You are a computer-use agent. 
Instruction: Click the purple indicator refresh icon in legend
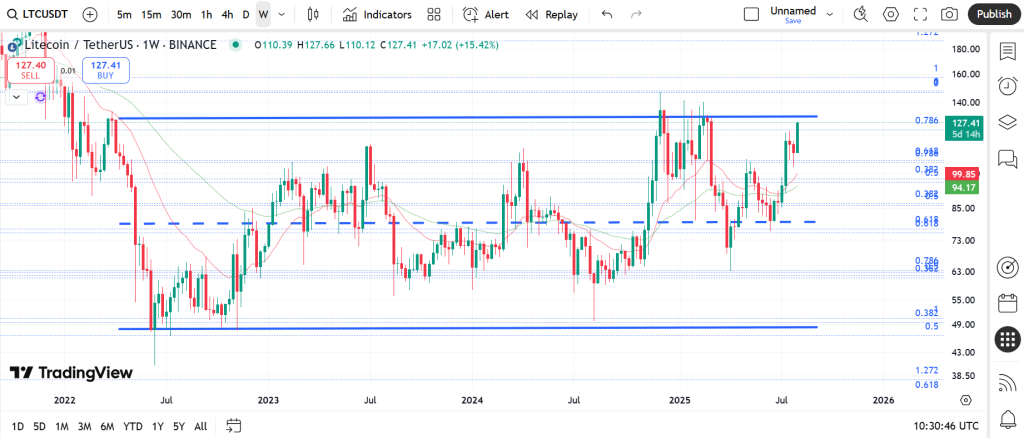click(40, 97)
